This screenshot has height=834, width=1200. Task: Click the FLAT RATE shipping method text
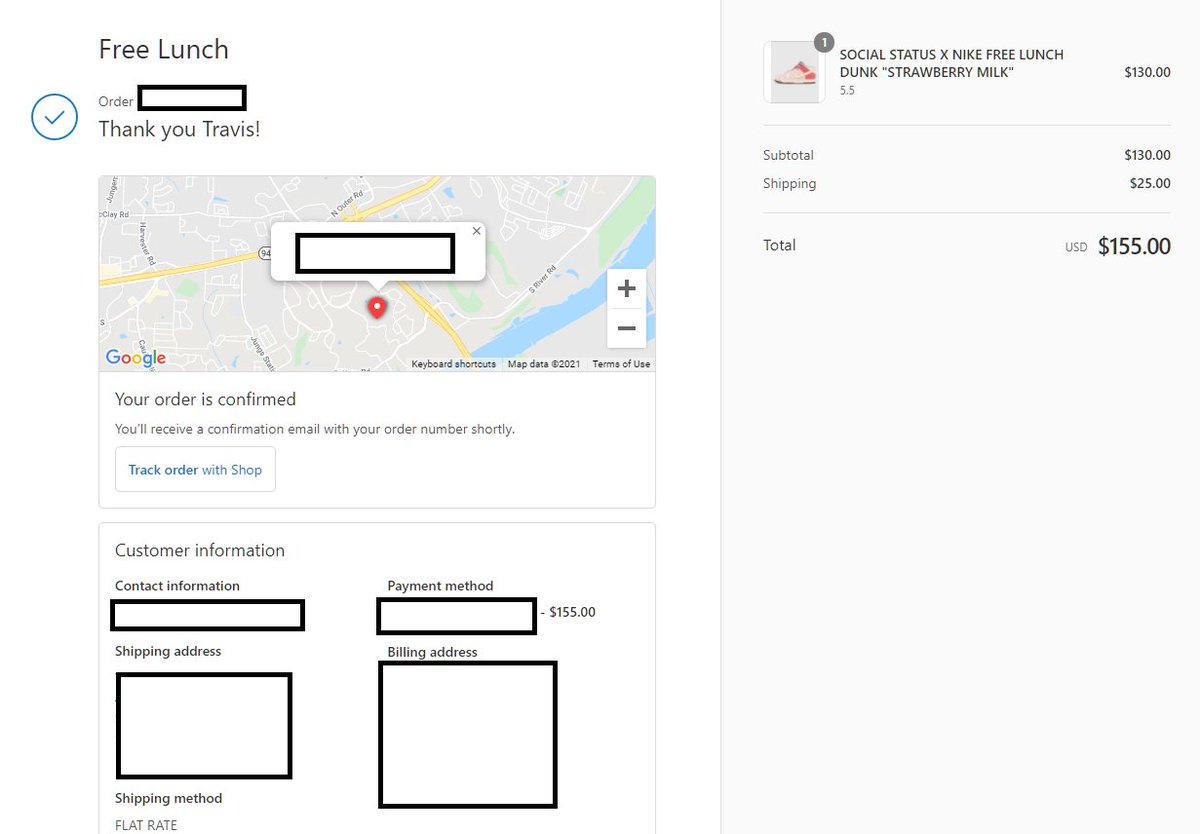(x=146, y=825)
